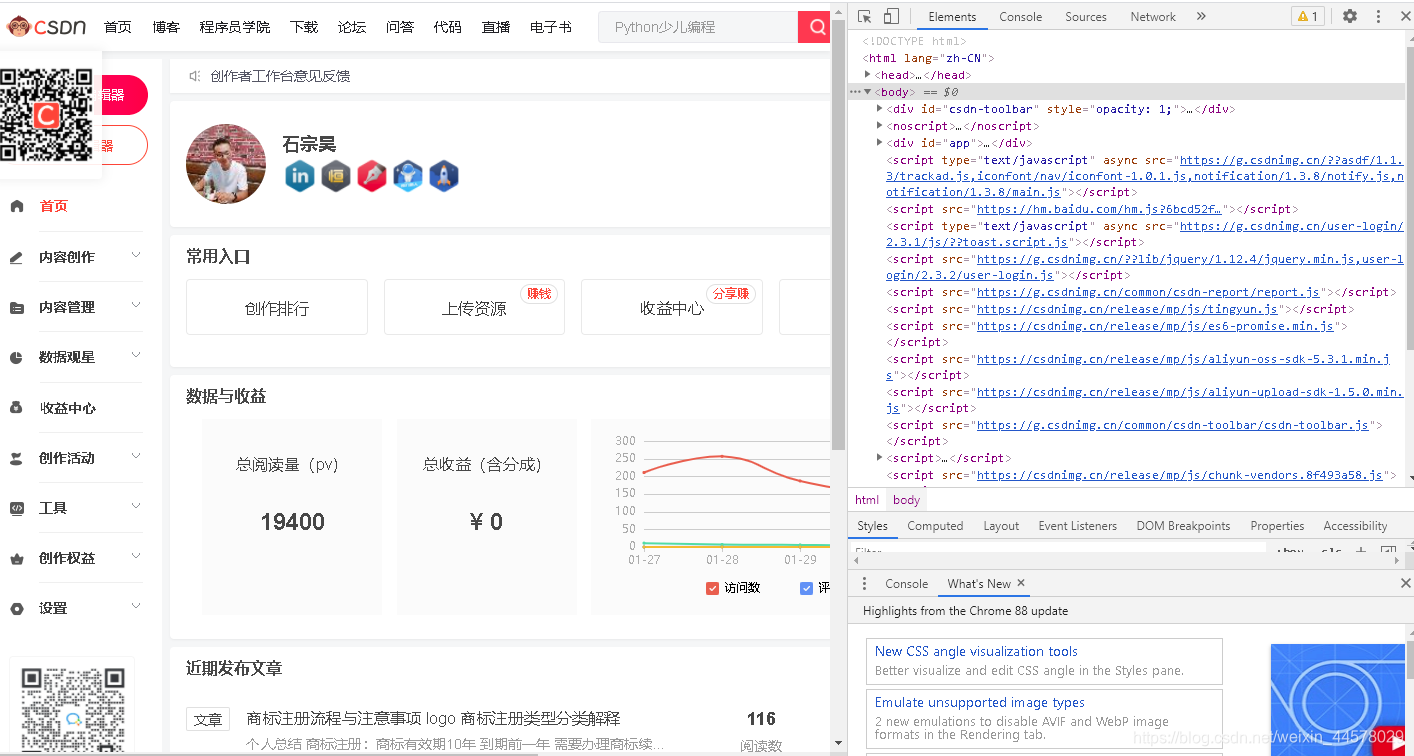This screenshot has width=1414, height=756.
Task: Collapse the body node in Elements tree
Action: (868, 92)
